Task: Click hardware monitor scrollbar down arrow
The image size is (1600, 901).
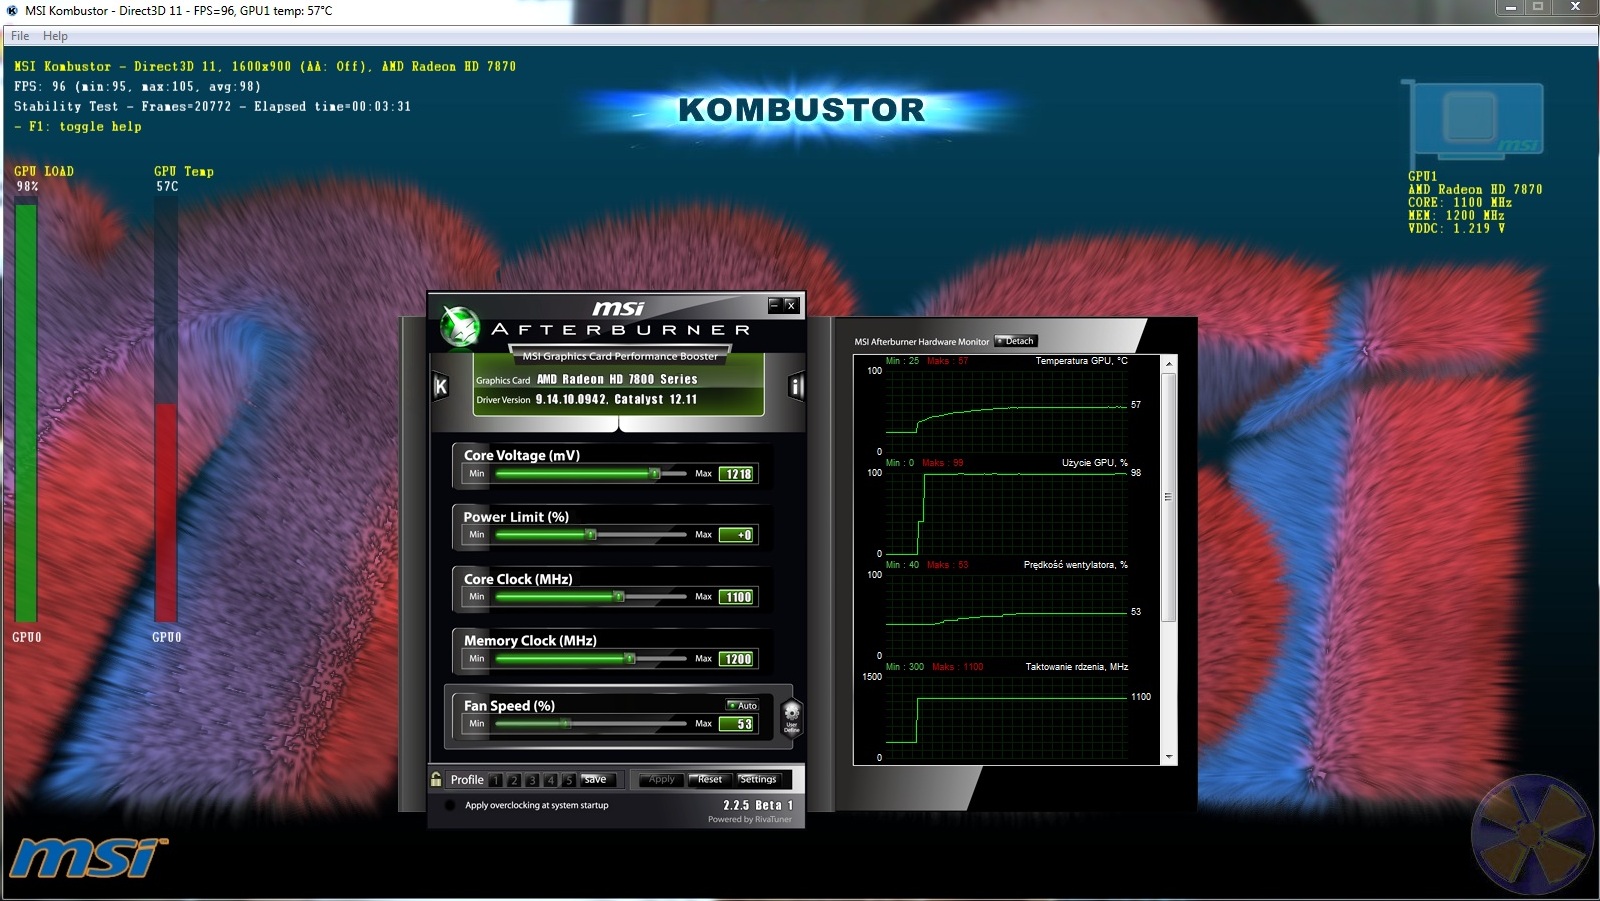Action: click(1169, 757)
